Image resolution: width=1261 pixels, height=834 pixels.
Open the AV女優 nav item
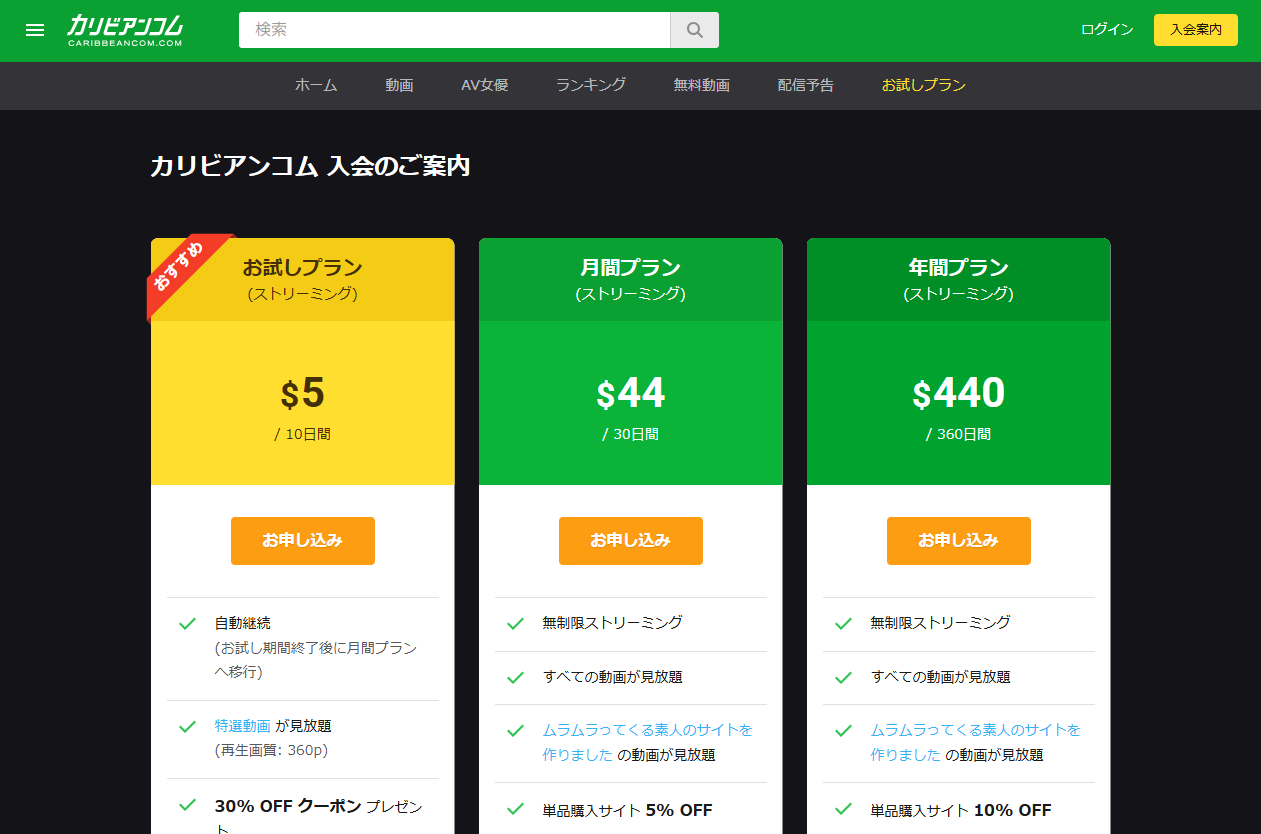(x=485, y=85)
